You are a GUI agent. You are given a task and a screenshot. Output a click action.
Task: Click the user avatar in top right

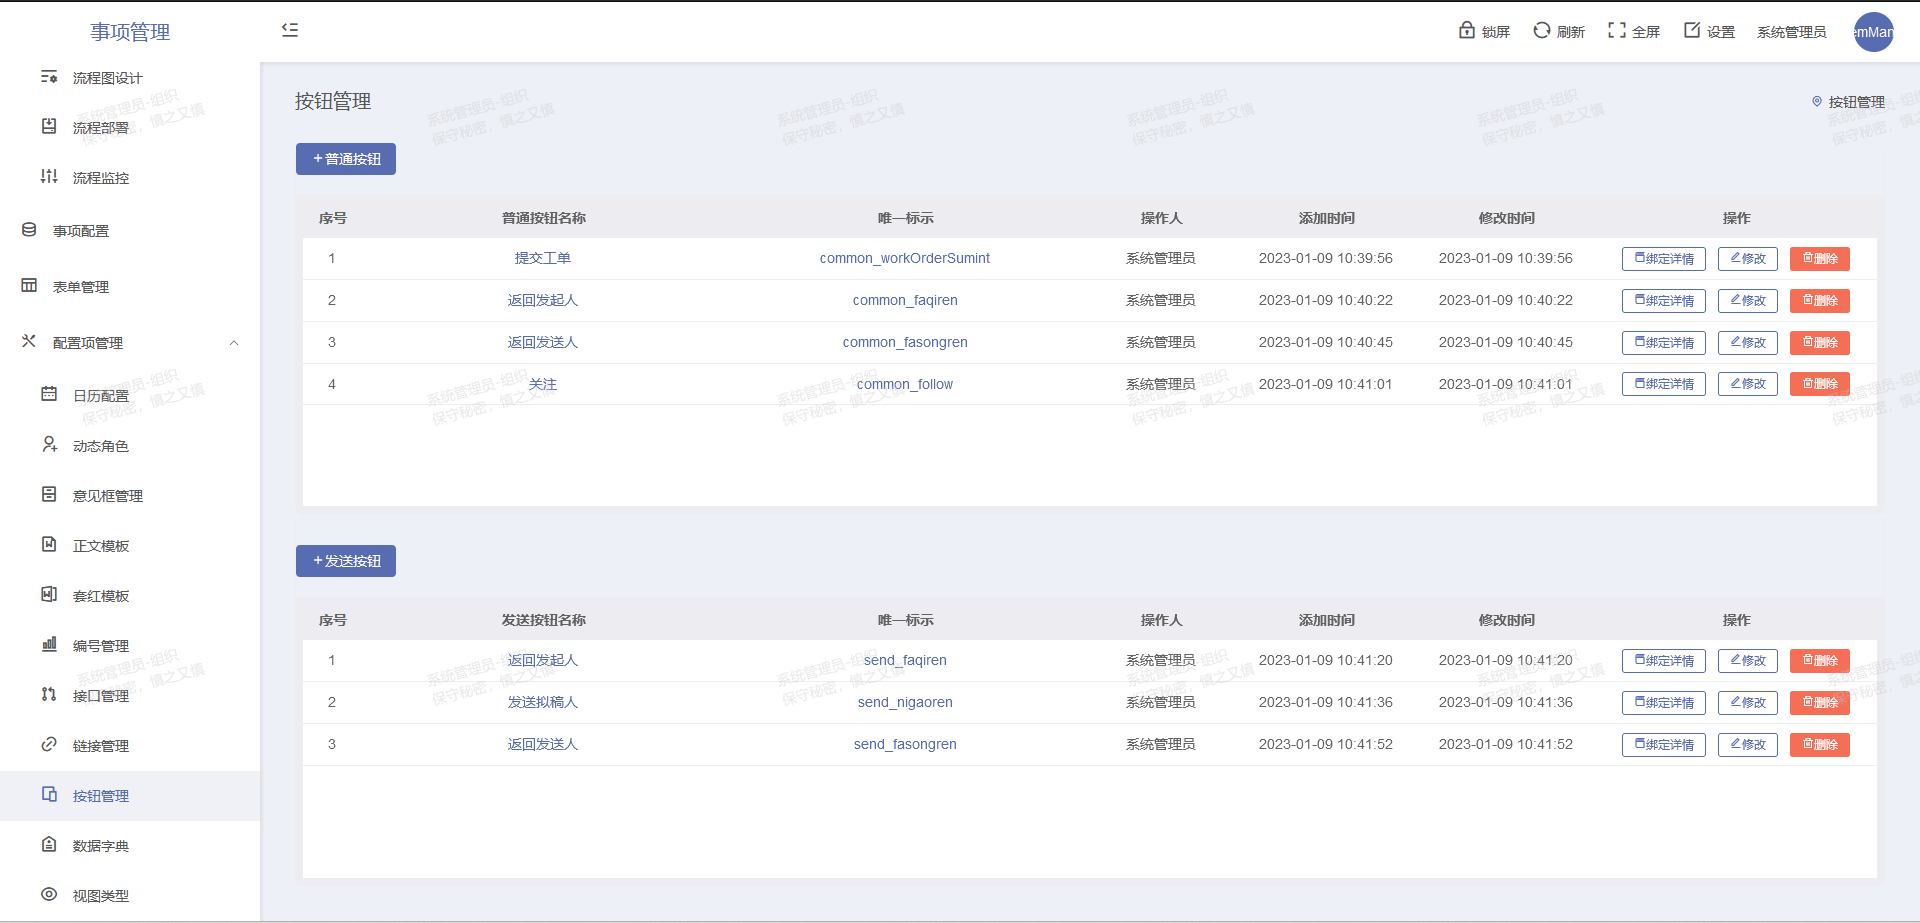click(1873, 32)
